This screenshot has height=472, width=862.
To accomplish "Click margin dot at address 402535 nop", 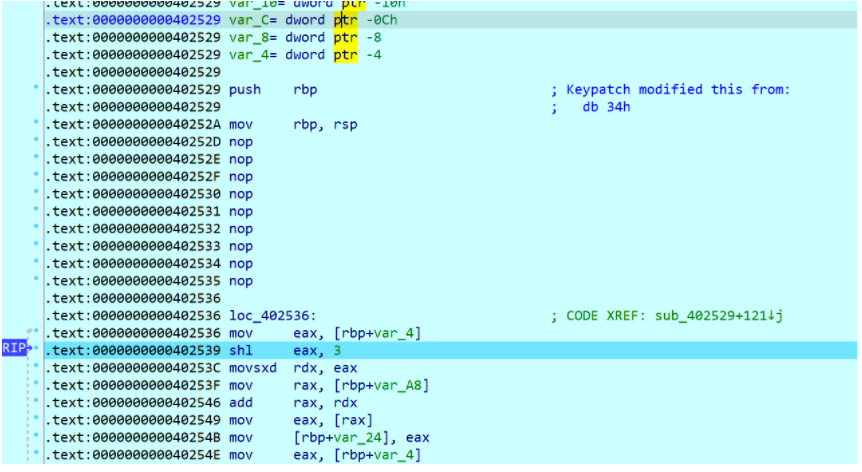I will coord(37,281).
